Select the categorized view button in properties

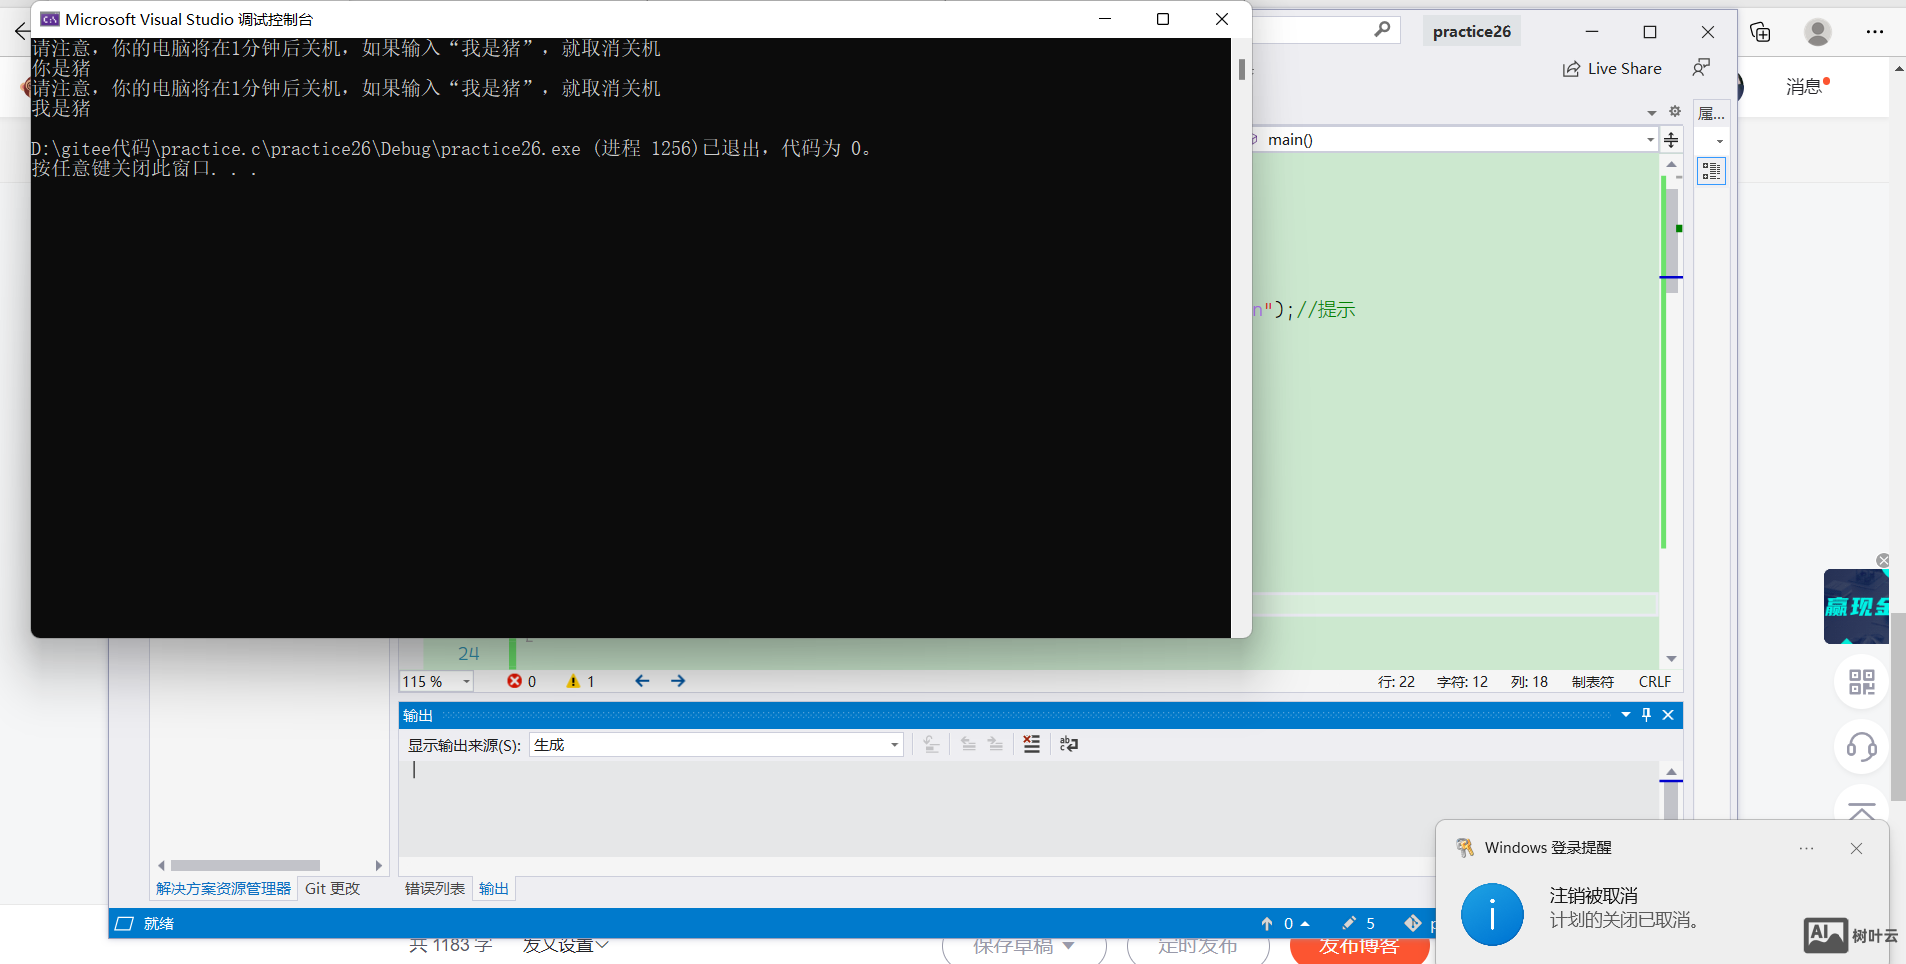(x=1711, y=172)
